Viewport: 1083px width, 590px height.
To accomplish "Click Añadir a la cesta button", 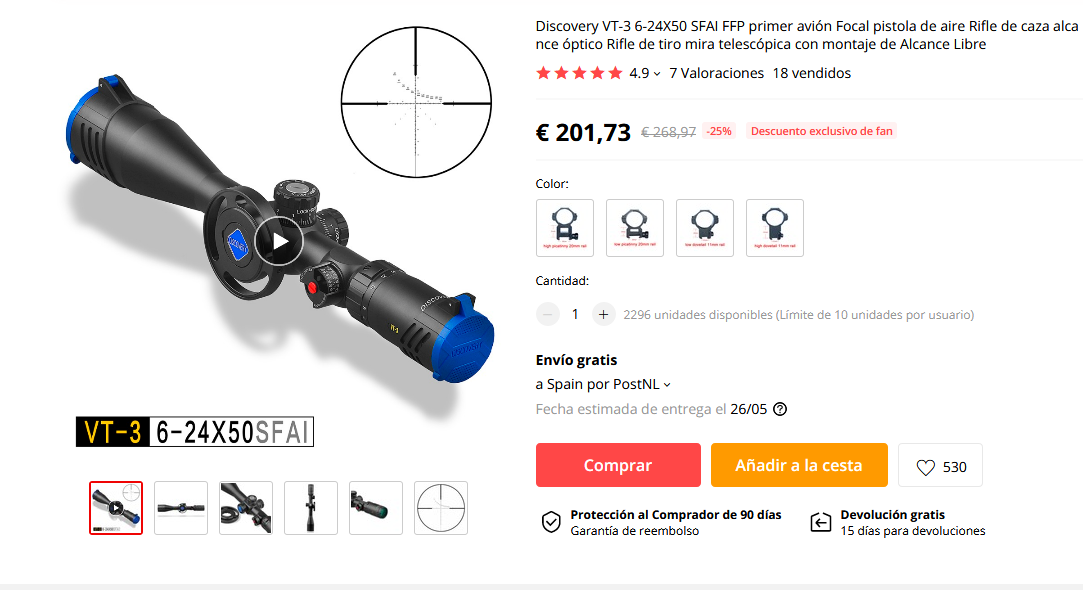I will pyautogui.click(x=799, y=465).
